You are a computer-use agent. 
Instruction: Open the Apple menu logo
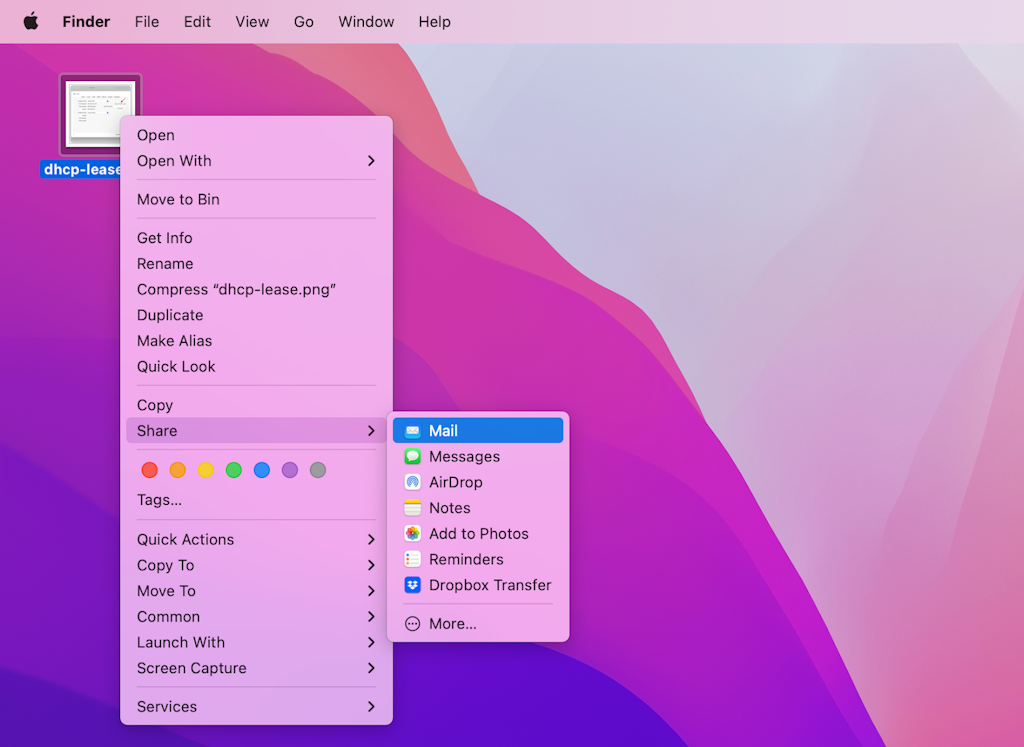click(x=31, y=22)
